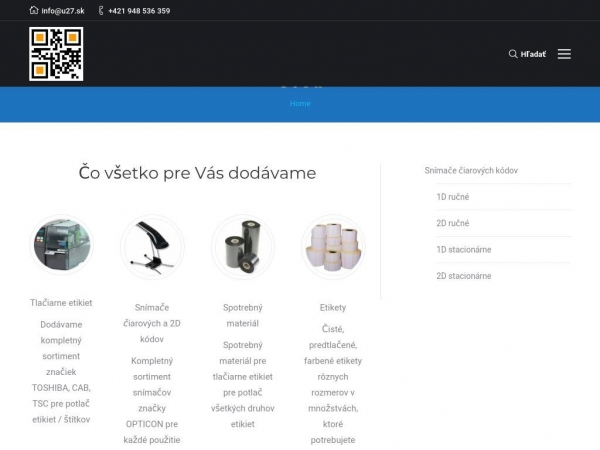Open Tlačiarne etikiet heading
The image size is (600, 450).
pyautogui.click(x=61, y=302)
